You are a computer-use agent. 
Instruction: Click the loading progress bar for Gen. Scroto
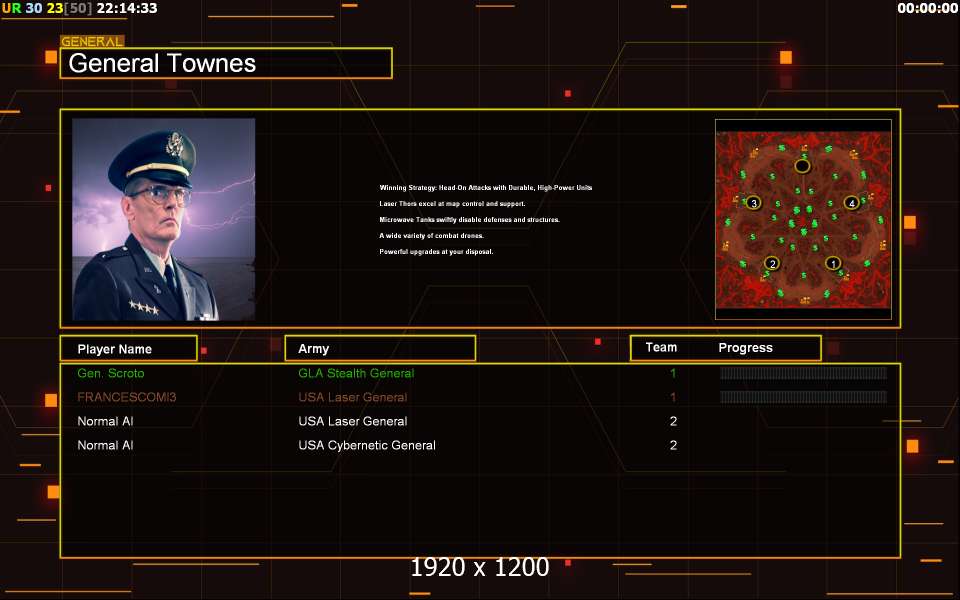[803, 373]
